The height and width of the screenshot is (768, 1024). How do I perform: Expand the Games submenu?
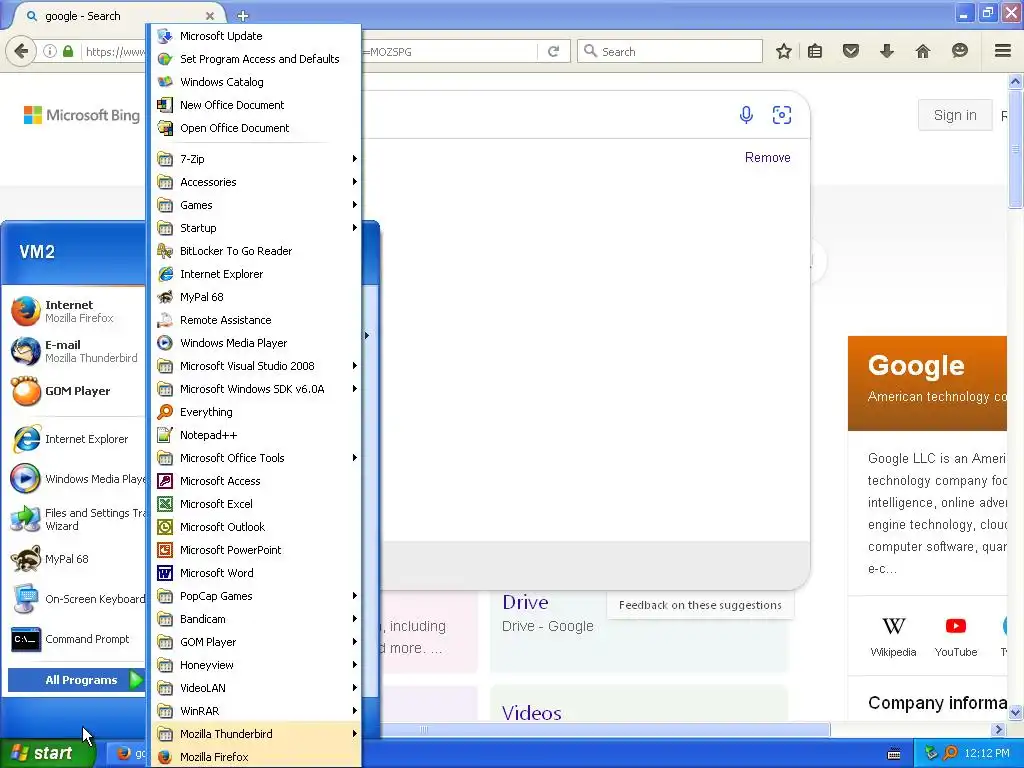(x=256, y=205)
